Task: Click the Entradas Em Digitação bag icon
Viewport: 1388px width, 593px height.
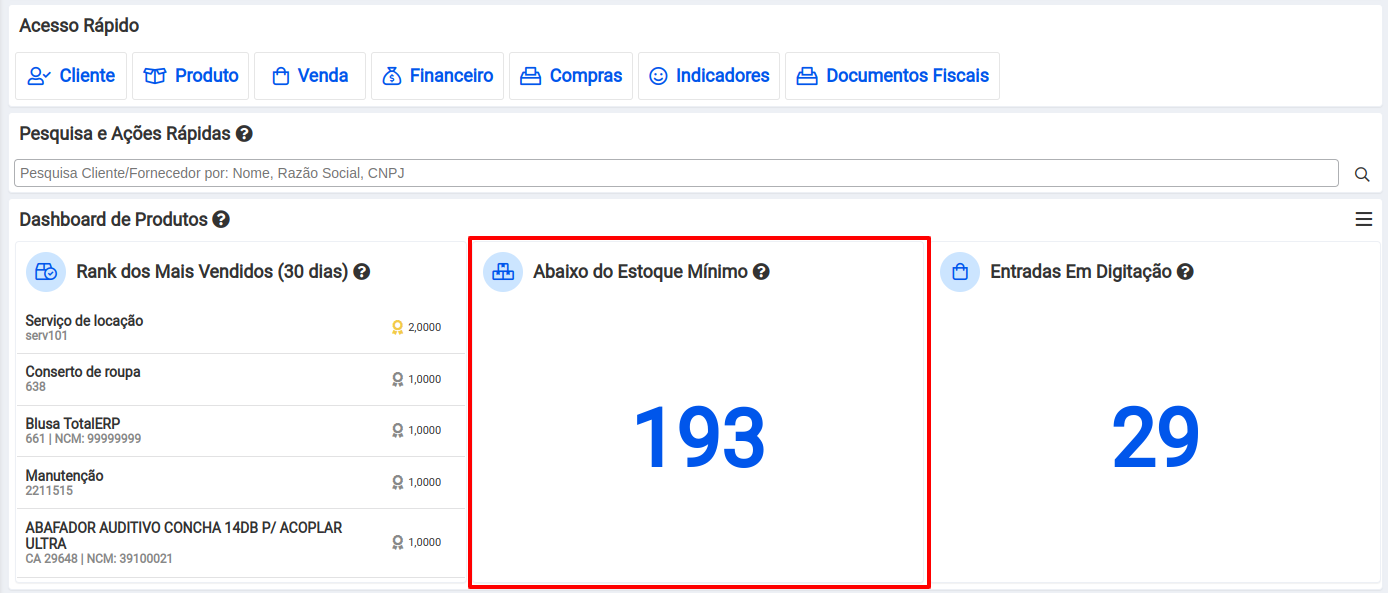Action: pos(960,272)
